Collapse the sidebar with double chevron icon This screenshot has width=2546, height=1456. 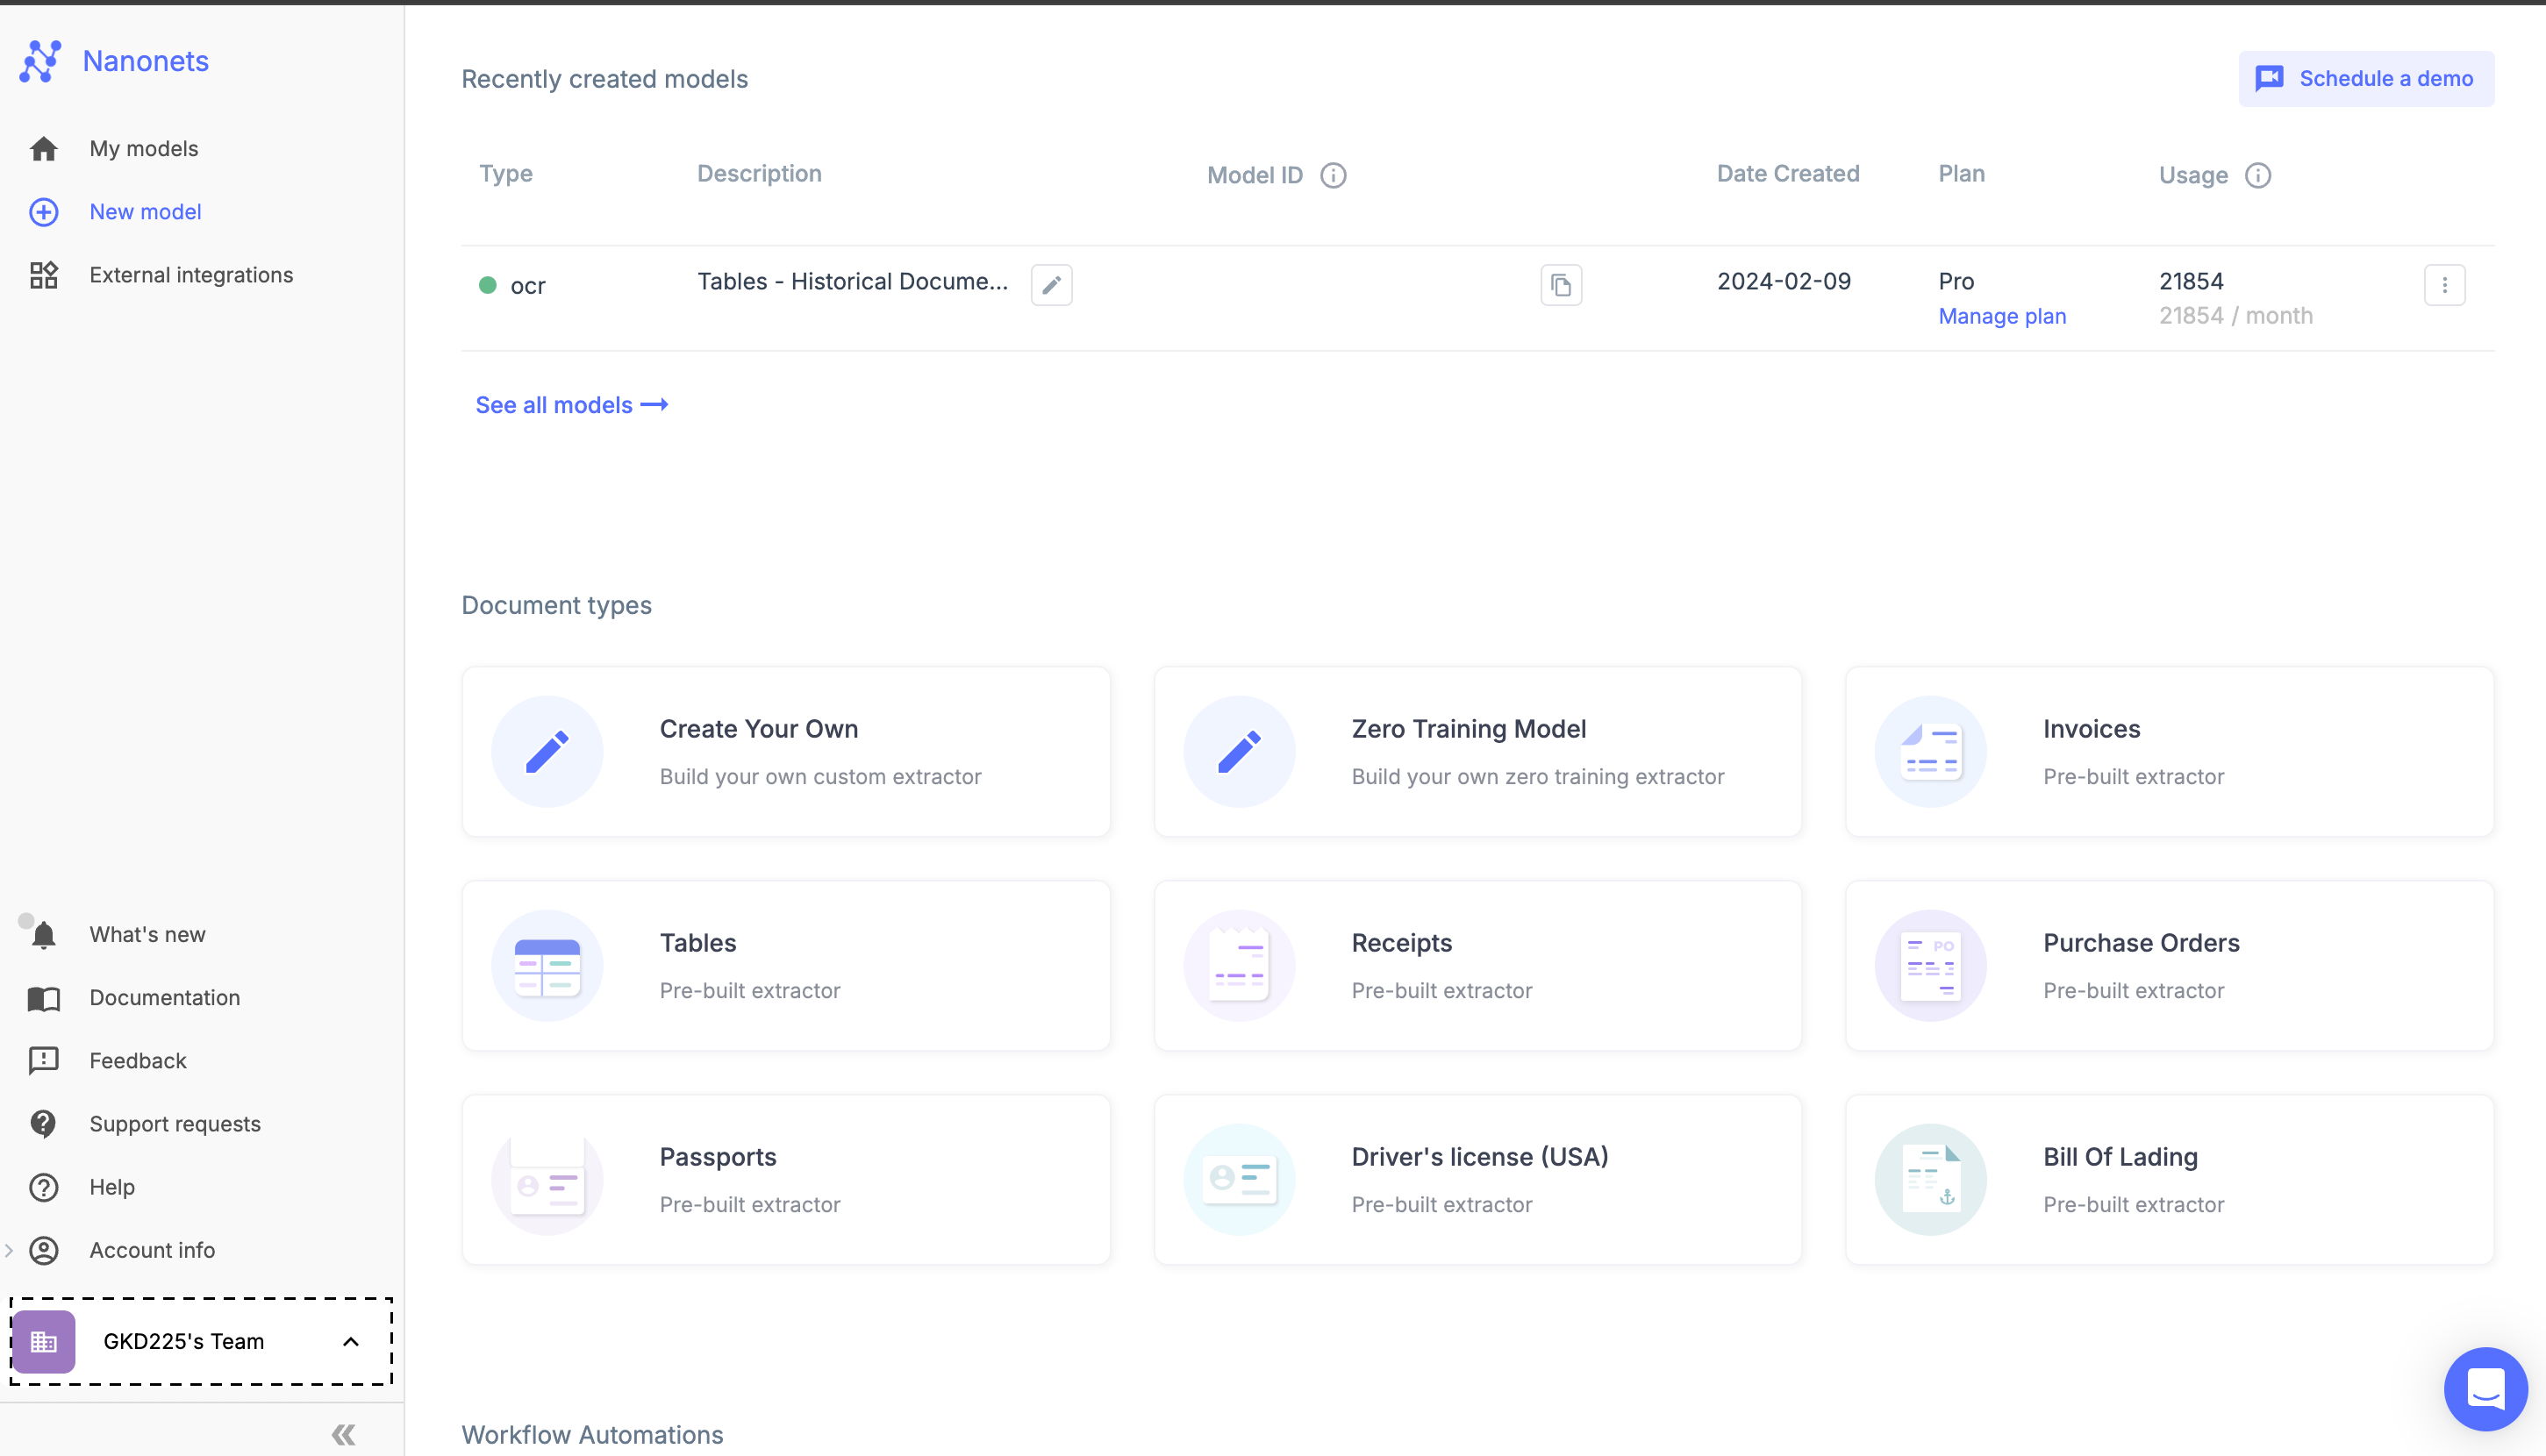[x=343, y=1435]
